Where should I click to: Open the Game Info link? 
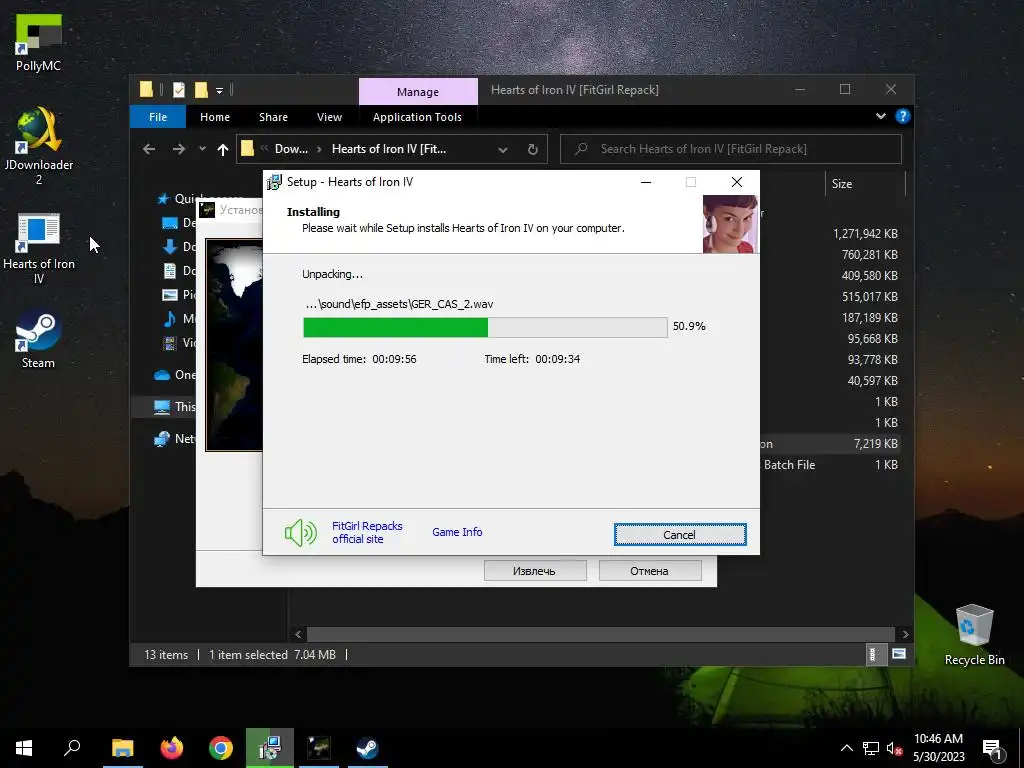[457, 532]
